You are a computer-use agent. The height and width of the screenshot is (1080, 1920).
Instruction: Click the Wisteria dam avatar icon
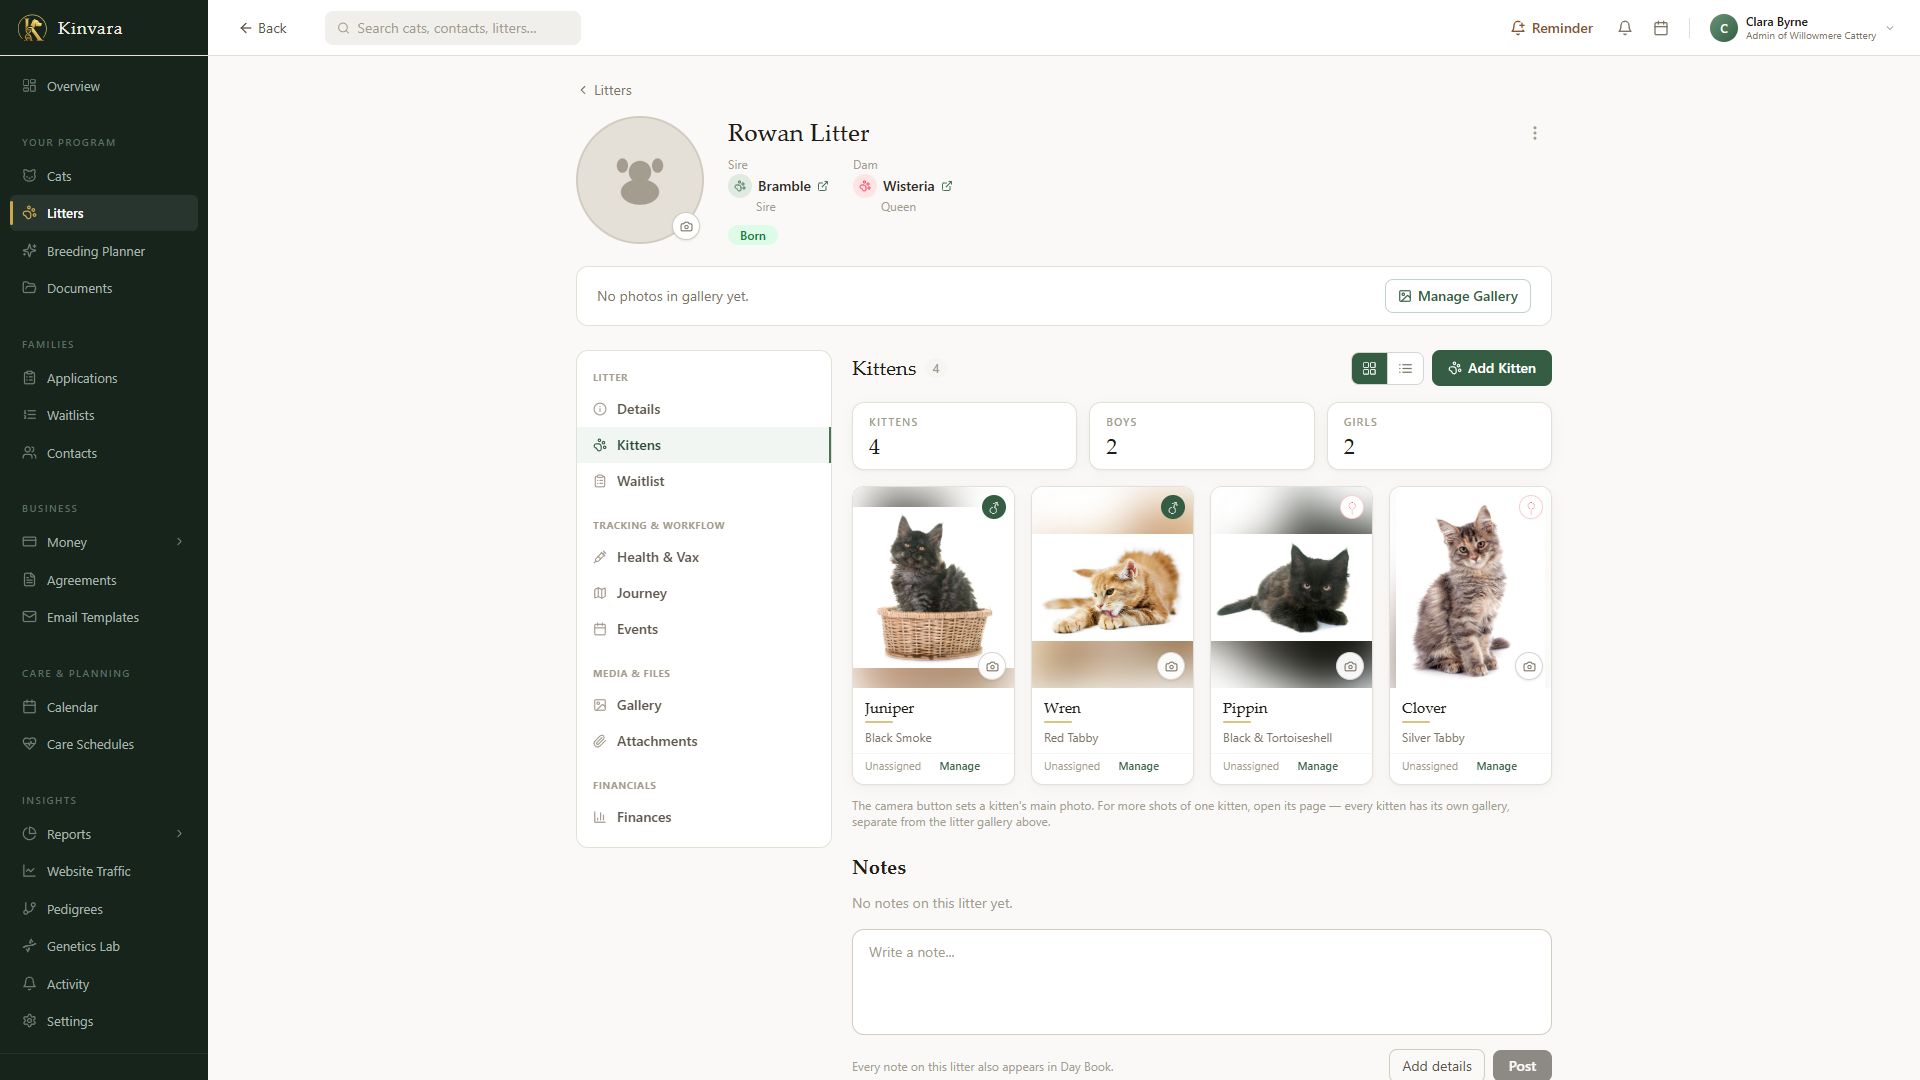point(865,186)
